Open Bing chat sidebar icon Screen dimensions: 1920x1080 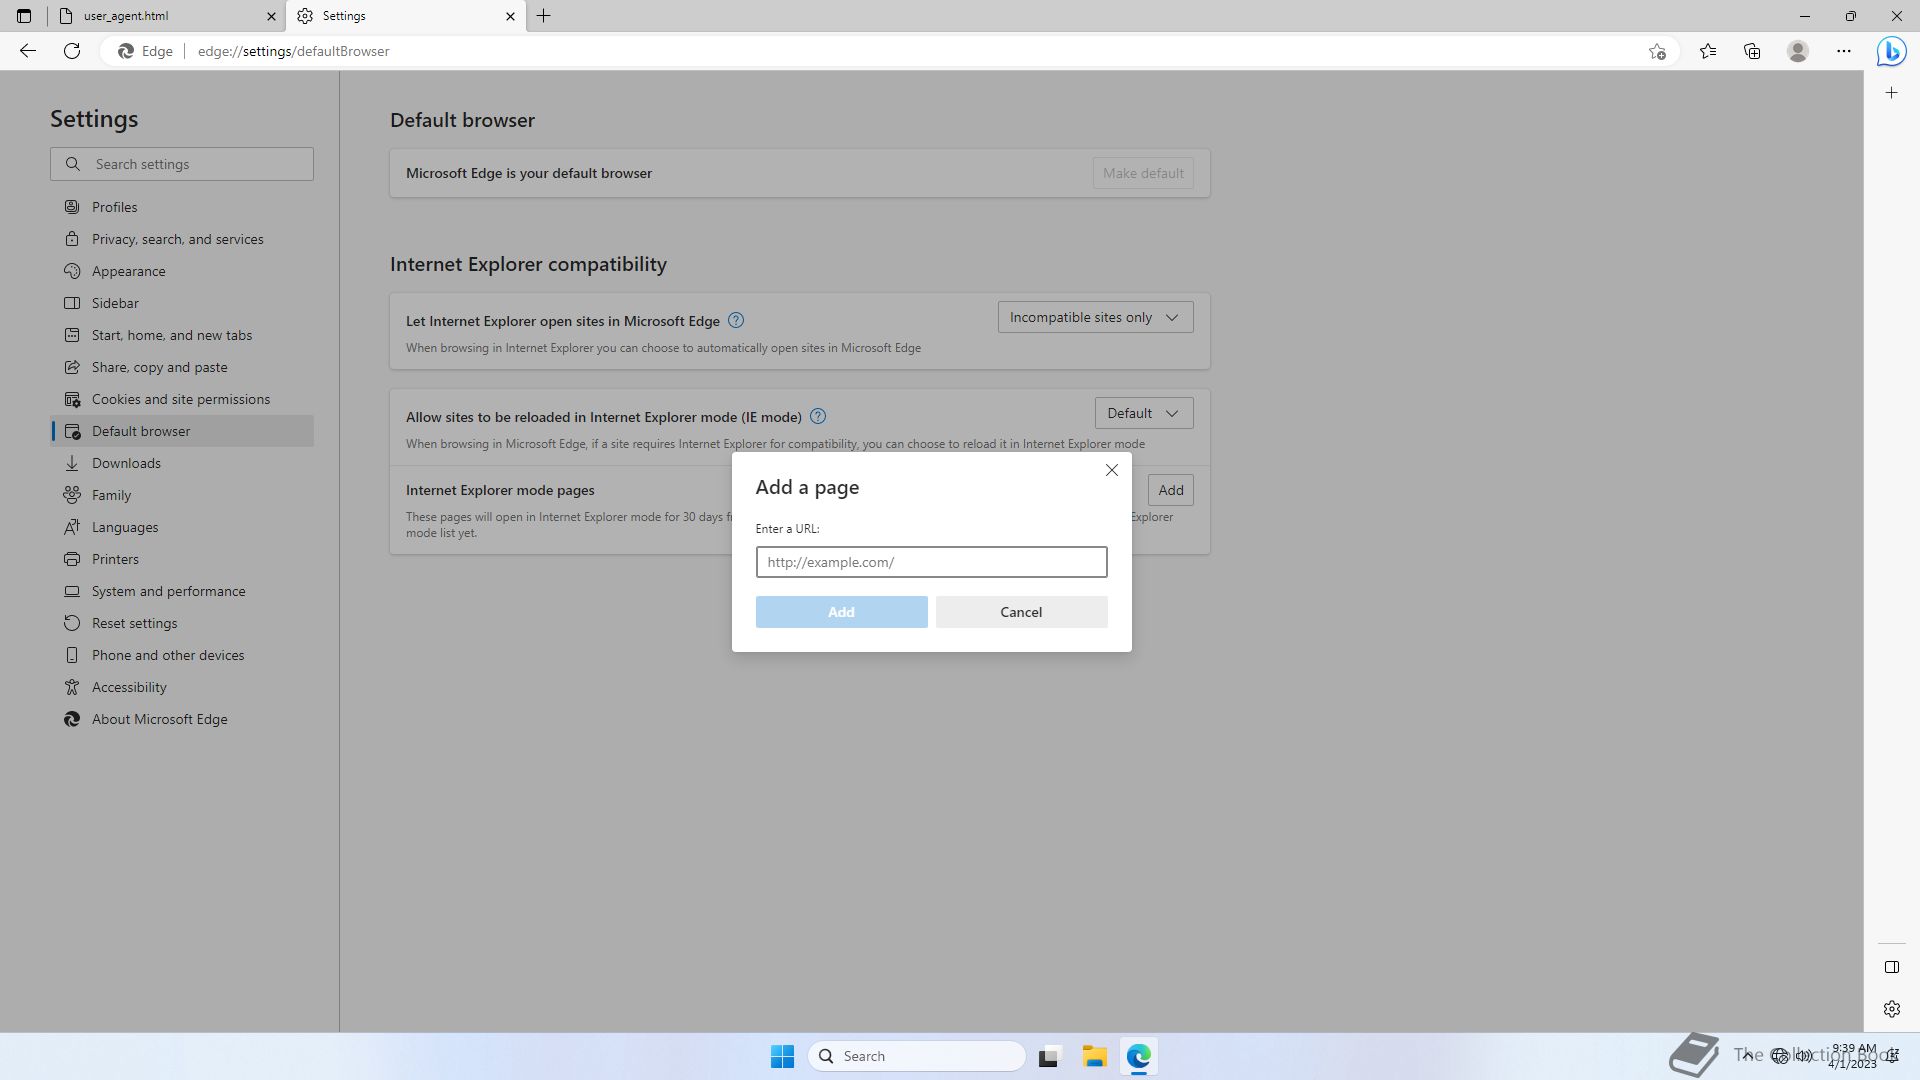[1891, 51]
